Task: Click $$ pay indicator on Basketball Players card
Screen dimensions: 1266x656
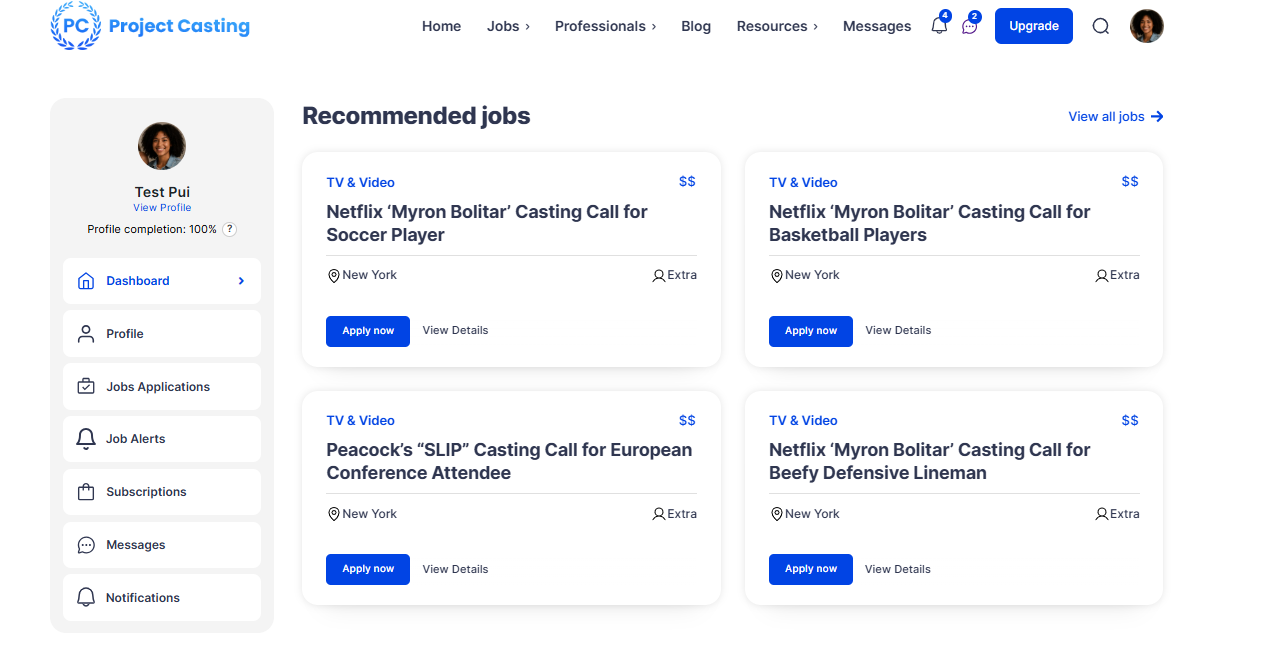Action: 1130,181
